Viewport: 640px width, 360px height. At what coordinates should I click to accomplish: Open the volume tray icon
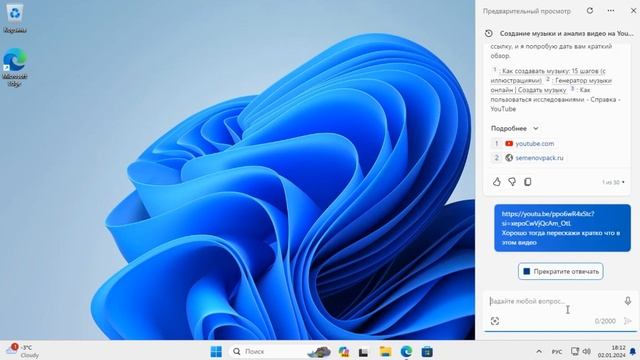tap(587, 351)
